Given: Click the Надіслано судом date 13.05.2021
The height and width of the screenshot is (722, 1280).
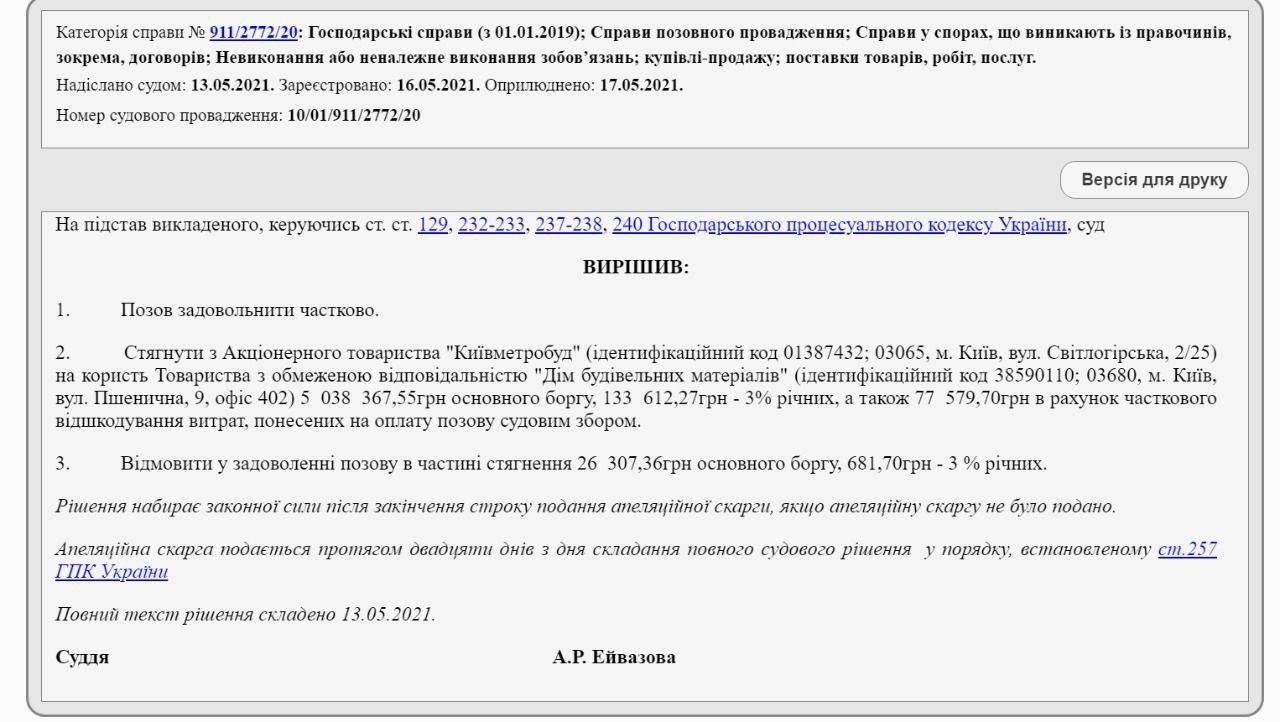Looking at the screenshot, I should [x=232, y=86].
